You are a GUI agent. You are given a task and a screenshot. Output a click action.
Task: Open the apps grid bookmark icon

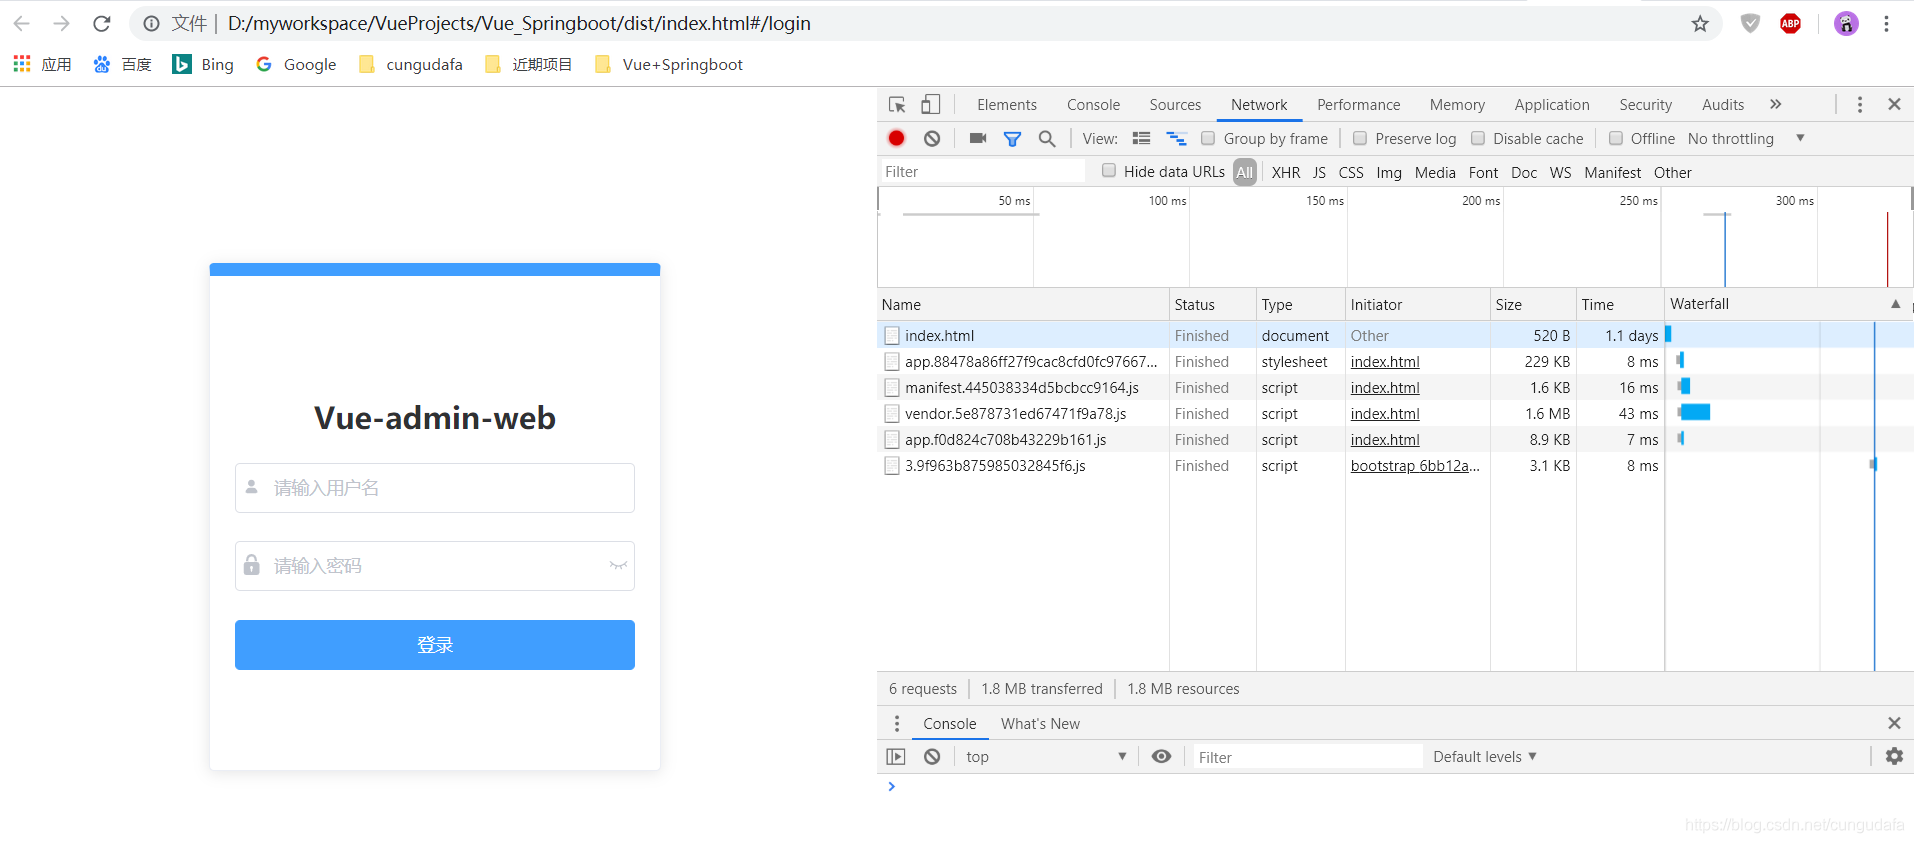[22, 64]
